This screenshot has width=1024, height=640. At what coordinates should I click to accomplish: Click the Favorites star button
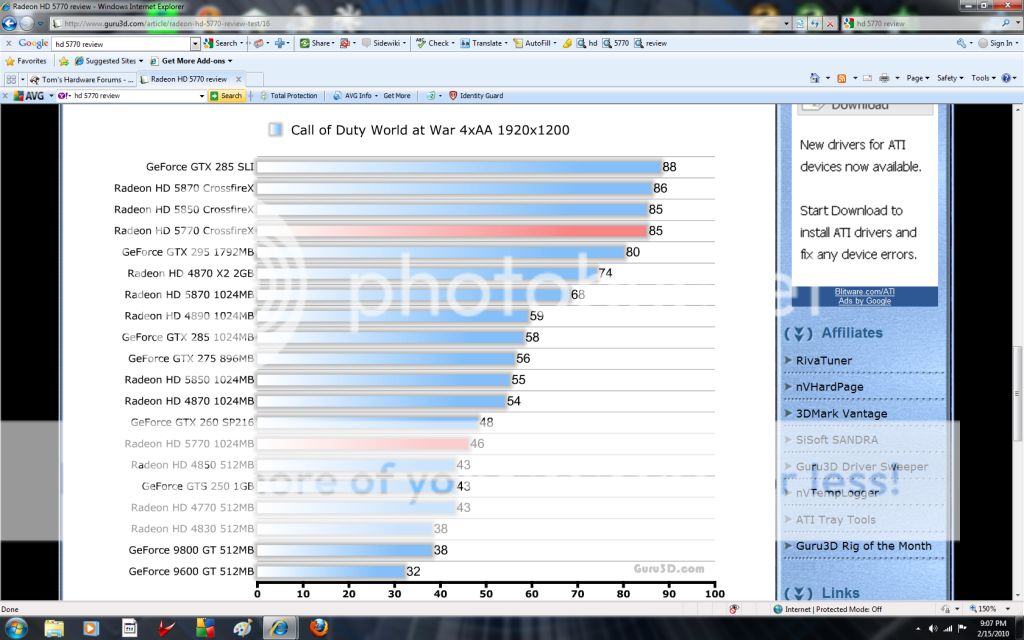(x=26, y=61)
